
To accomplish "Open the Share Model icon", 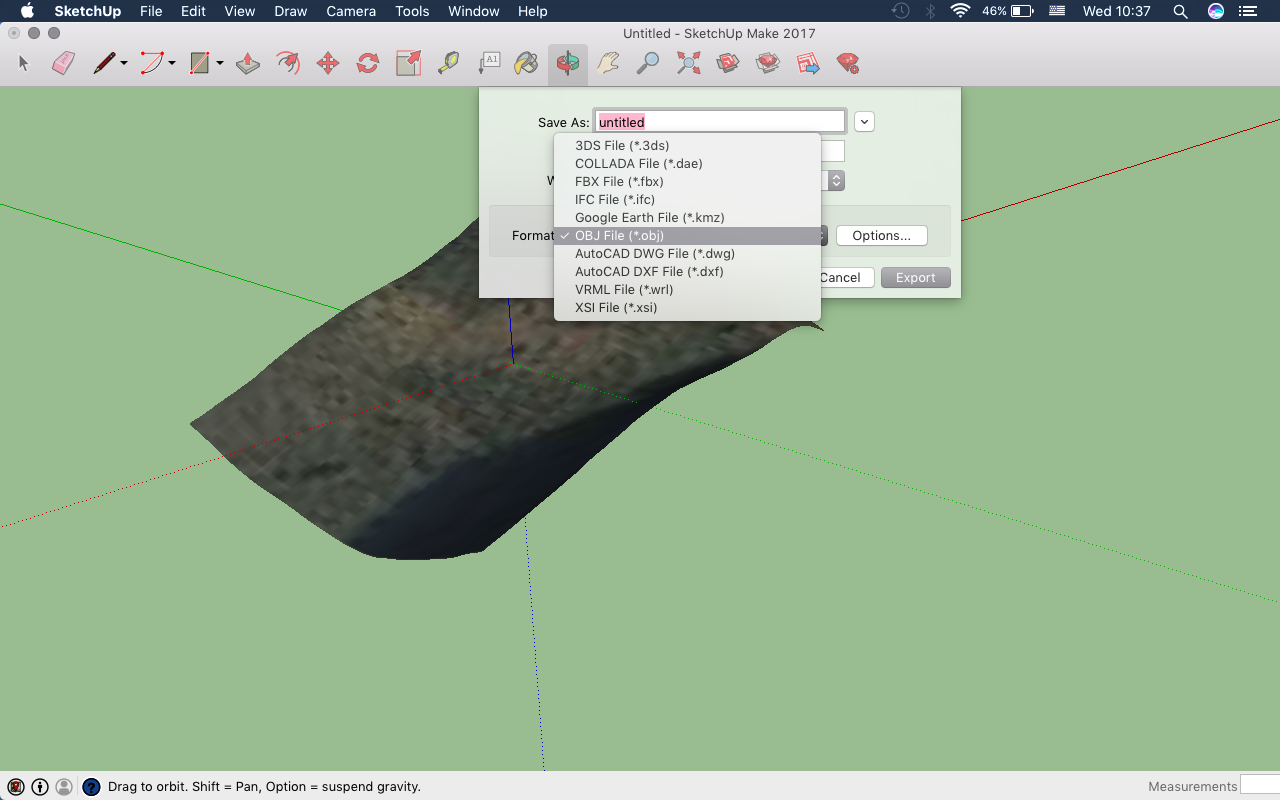I will (768, 64).
